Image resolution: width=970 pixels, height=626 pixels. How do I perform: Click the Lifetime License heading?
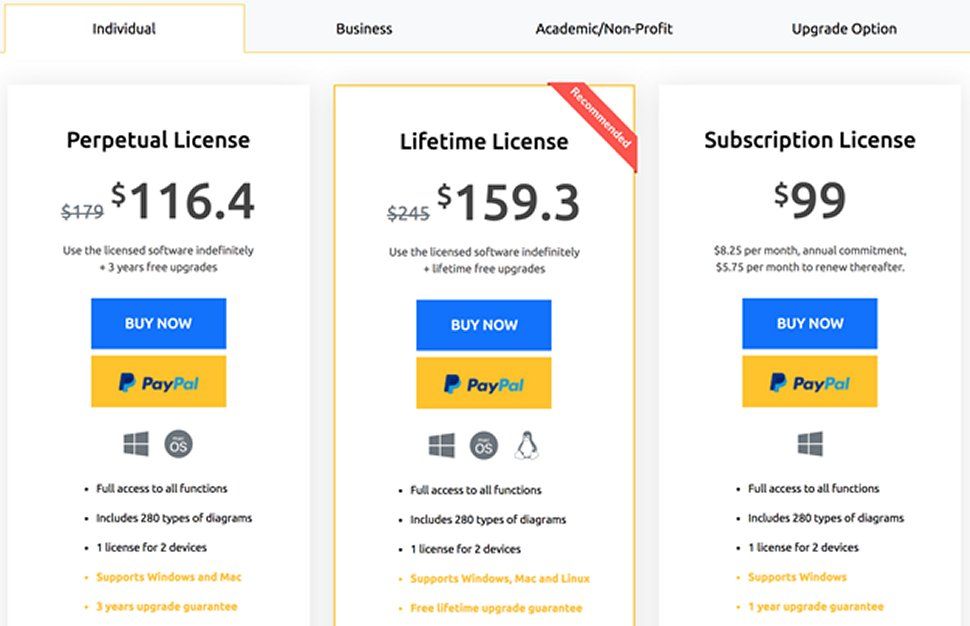(484, 142)
